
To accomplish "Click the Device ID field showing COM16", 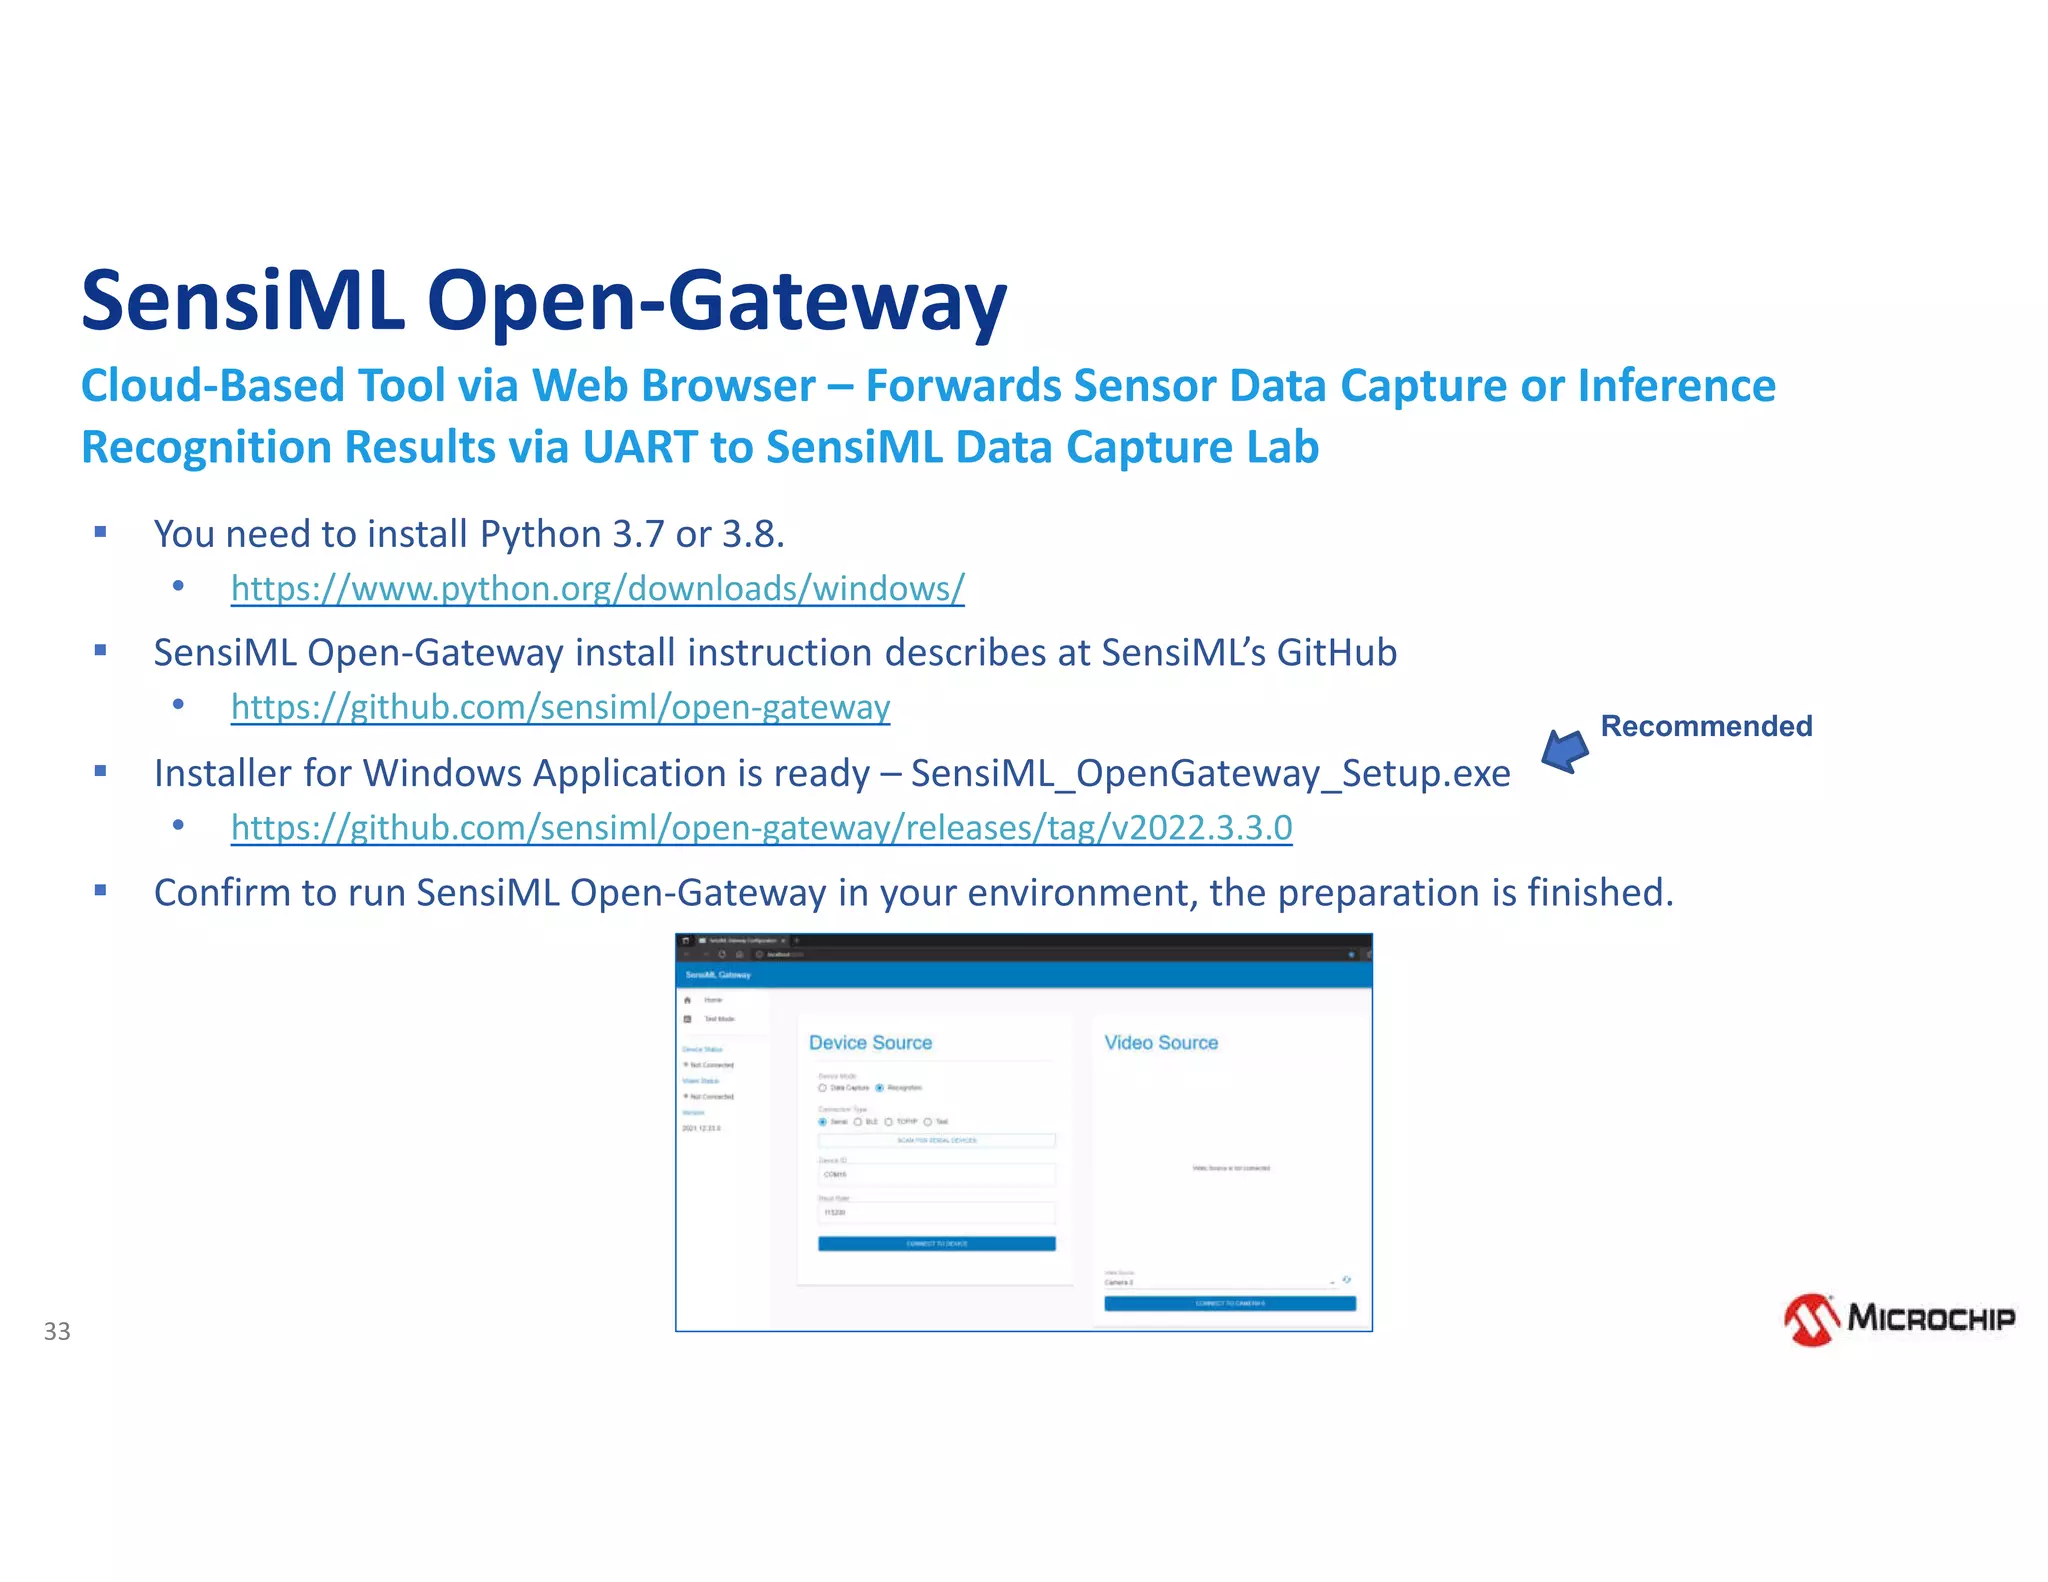I will click(x=937, y=1174).
